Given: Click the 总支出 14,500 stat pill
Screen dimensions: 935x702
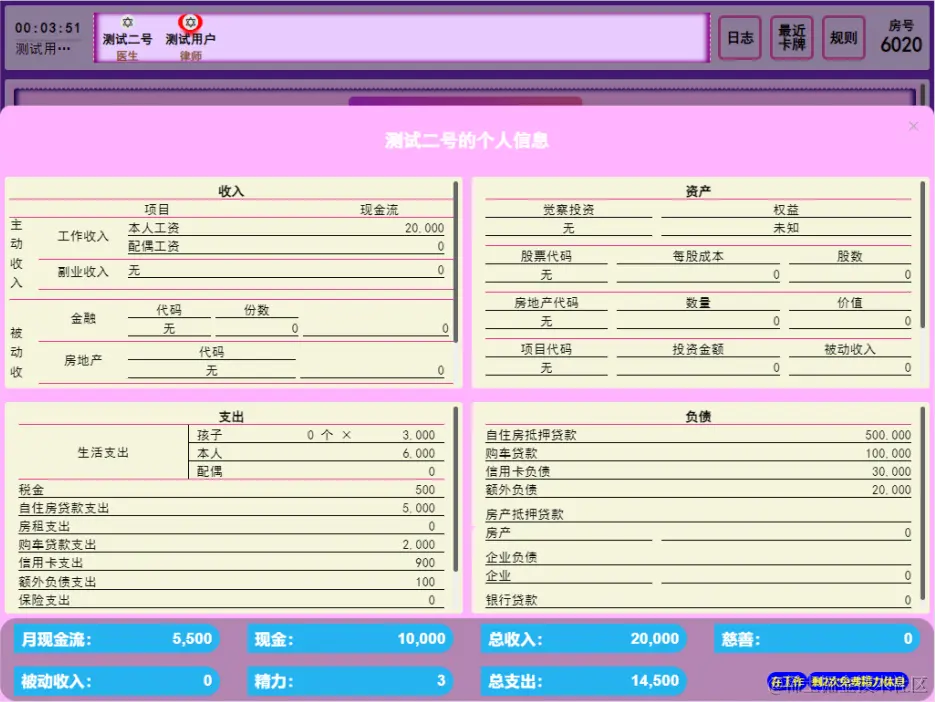Looking at the screenshot, I should (x=583, y=681).
